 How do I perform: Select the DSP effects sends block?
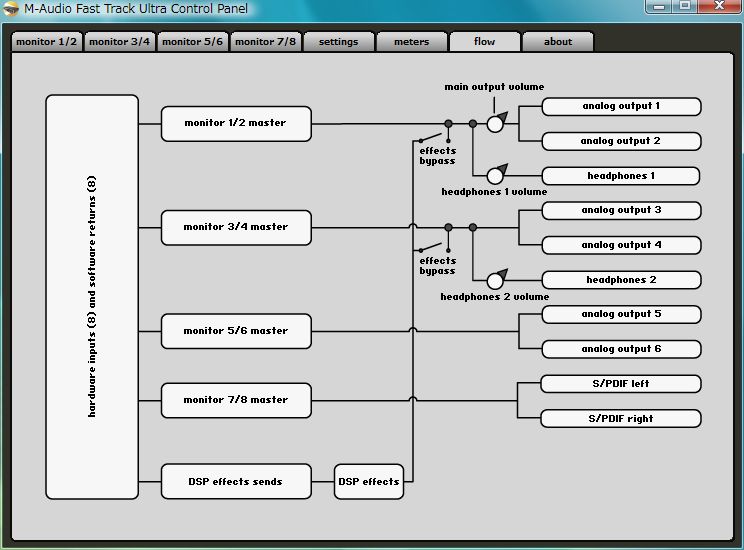(236, 481)
